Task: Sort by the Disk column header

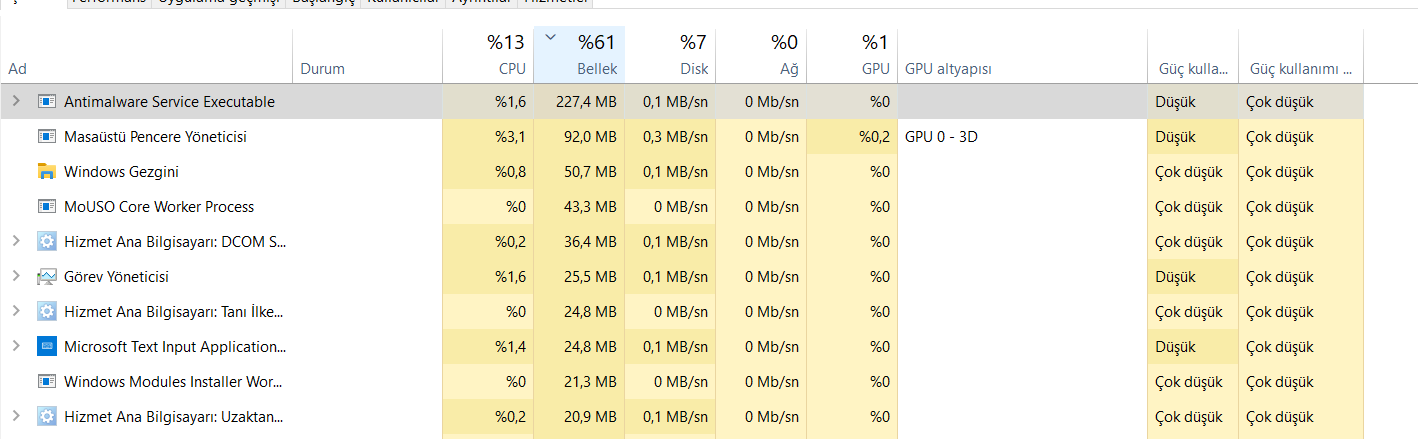Action: pos(671,55)
